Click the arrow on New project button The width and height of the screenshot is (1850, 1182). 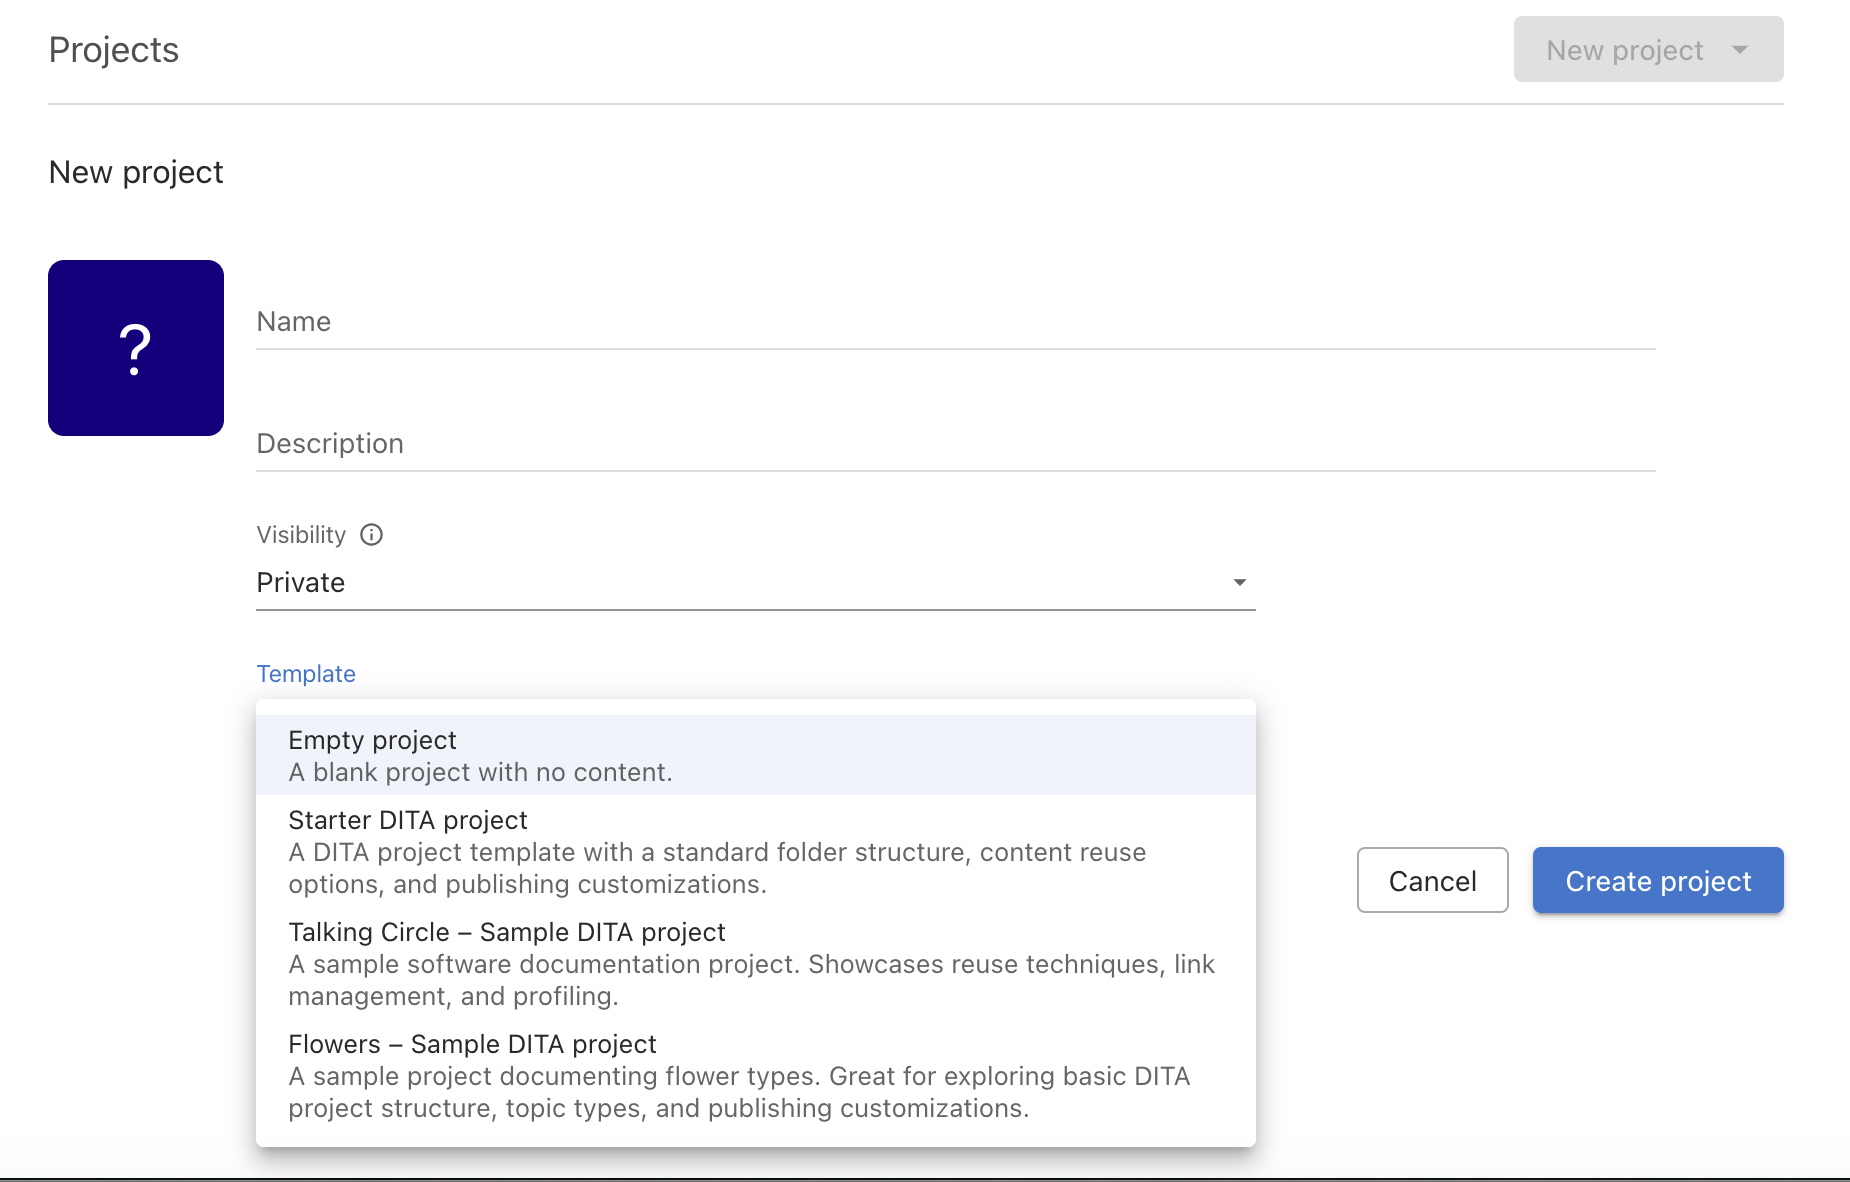1740,50
